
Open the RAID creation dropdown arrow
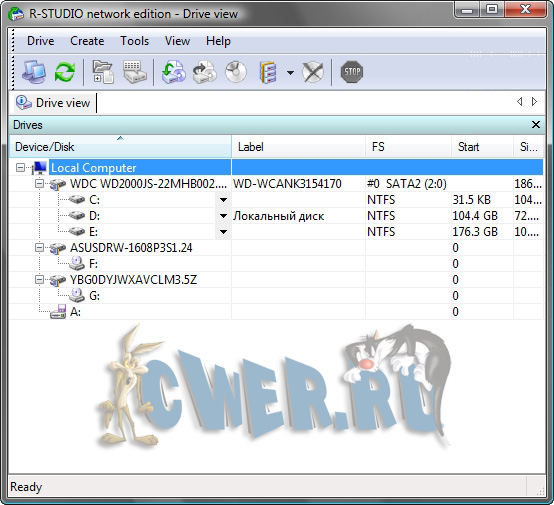pyautogui.click(x=290, y=73)
